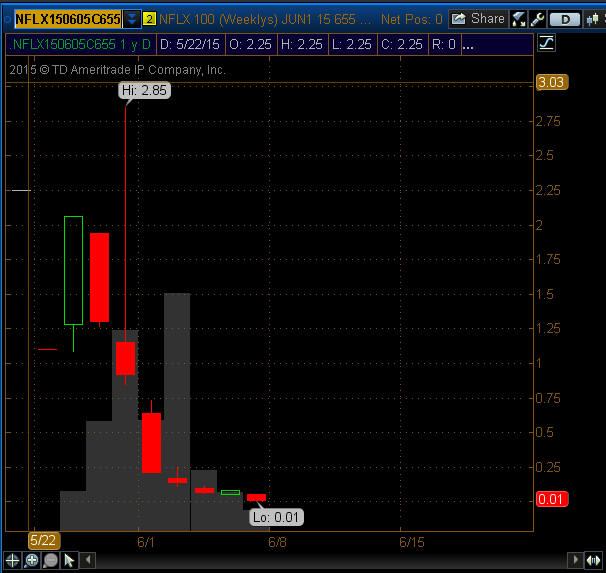Click the 6/8 date axis label
This screenshot has height=573, width=606.
(277, 542)
